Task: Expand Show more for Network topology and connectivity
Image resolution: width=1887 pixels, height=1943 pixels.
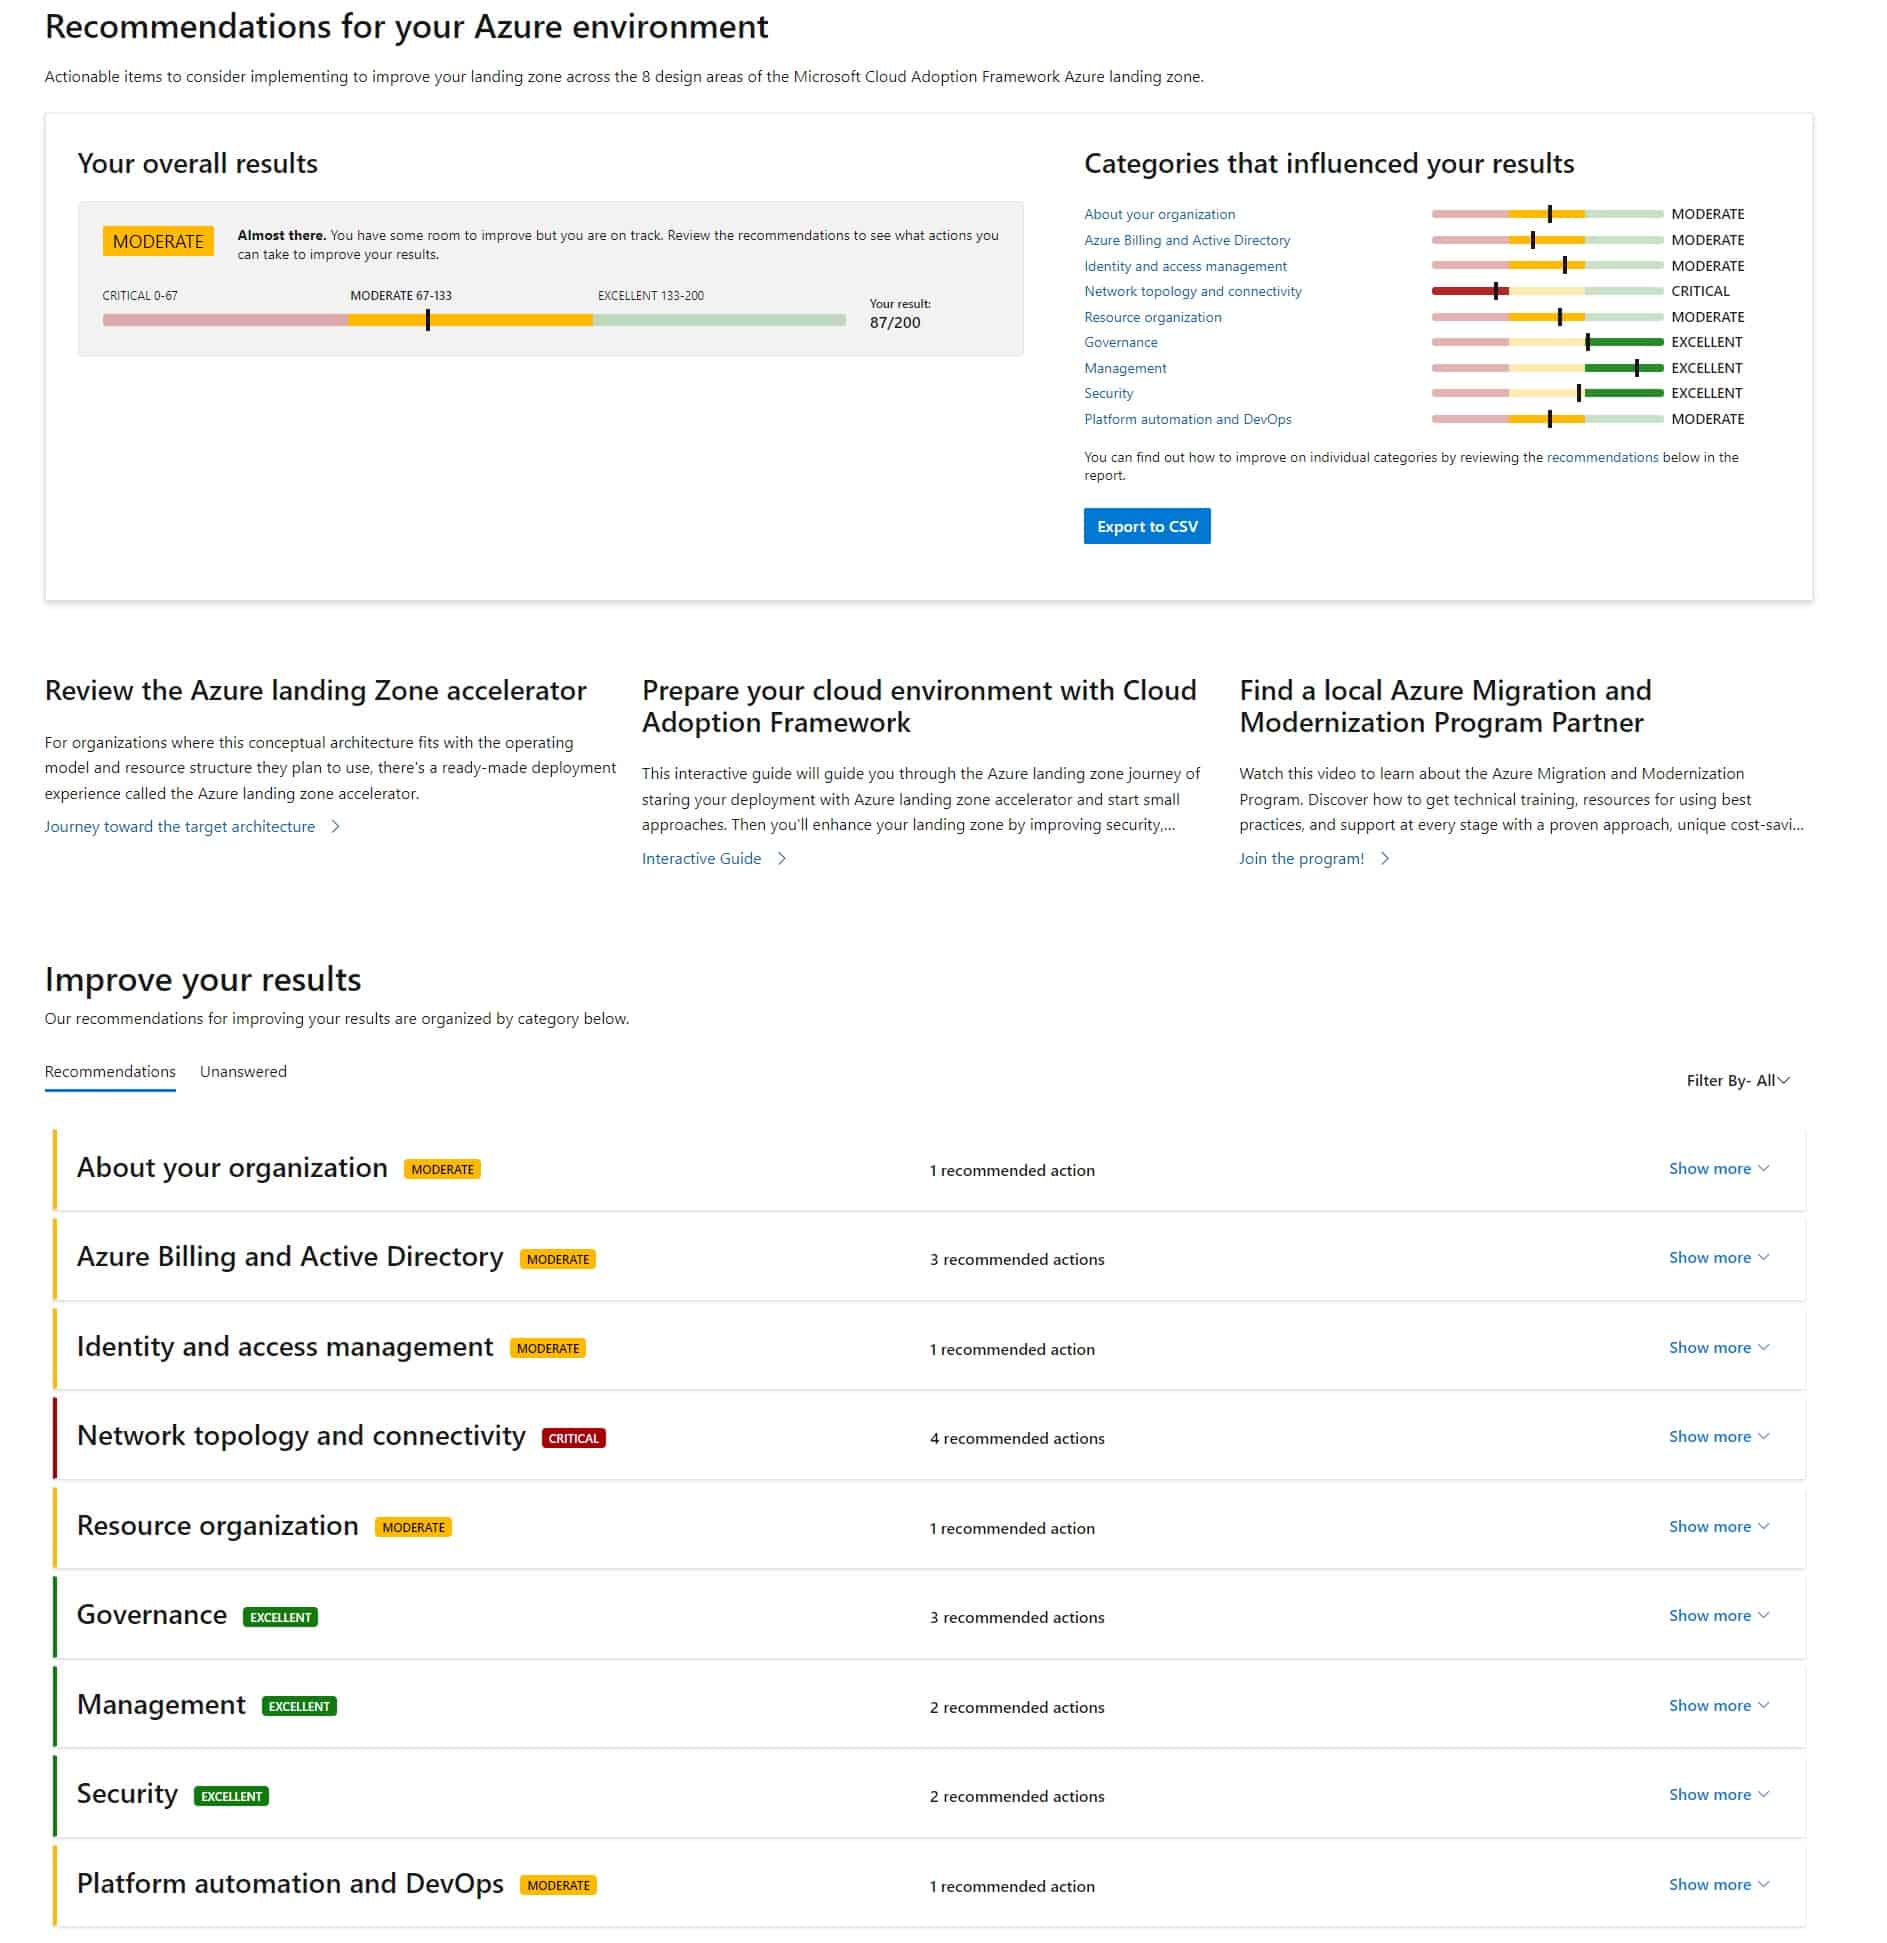Action: (x=1719, y=1436)
